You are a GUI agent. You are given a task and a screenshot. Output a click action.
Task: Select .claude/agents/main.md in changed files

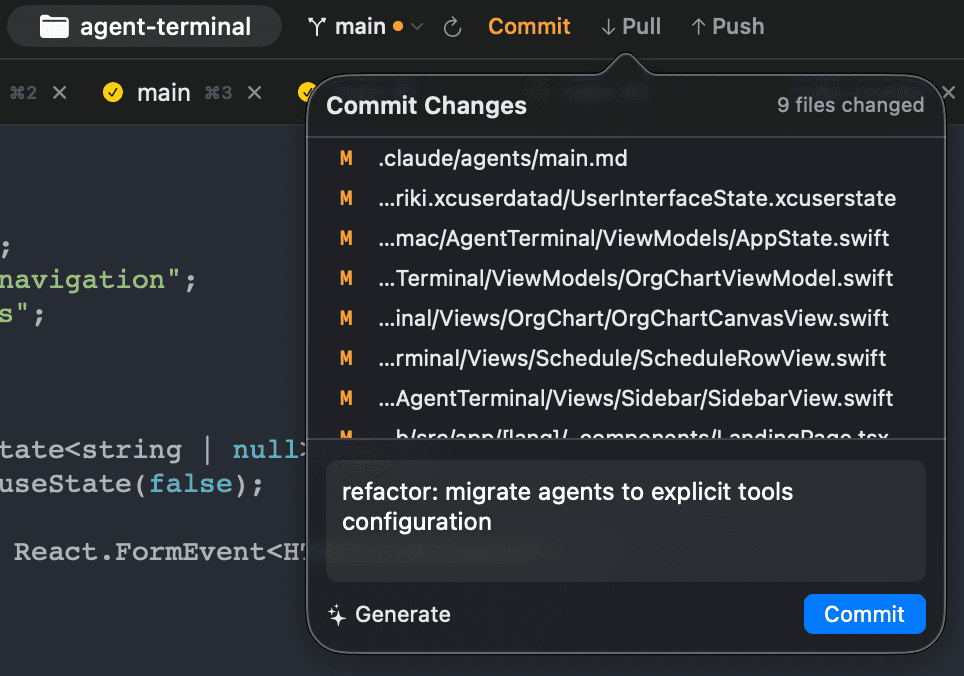pyautogui.click(x=502, y=158)
